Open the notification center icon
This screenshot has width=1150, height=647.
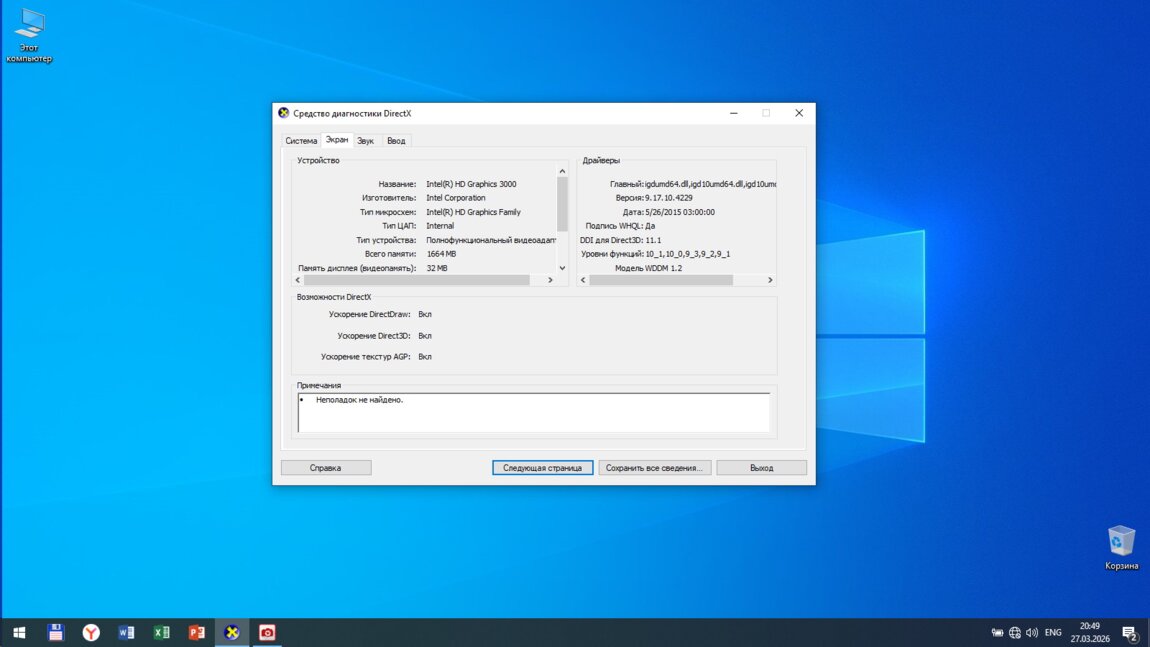tap(1129, 632)
